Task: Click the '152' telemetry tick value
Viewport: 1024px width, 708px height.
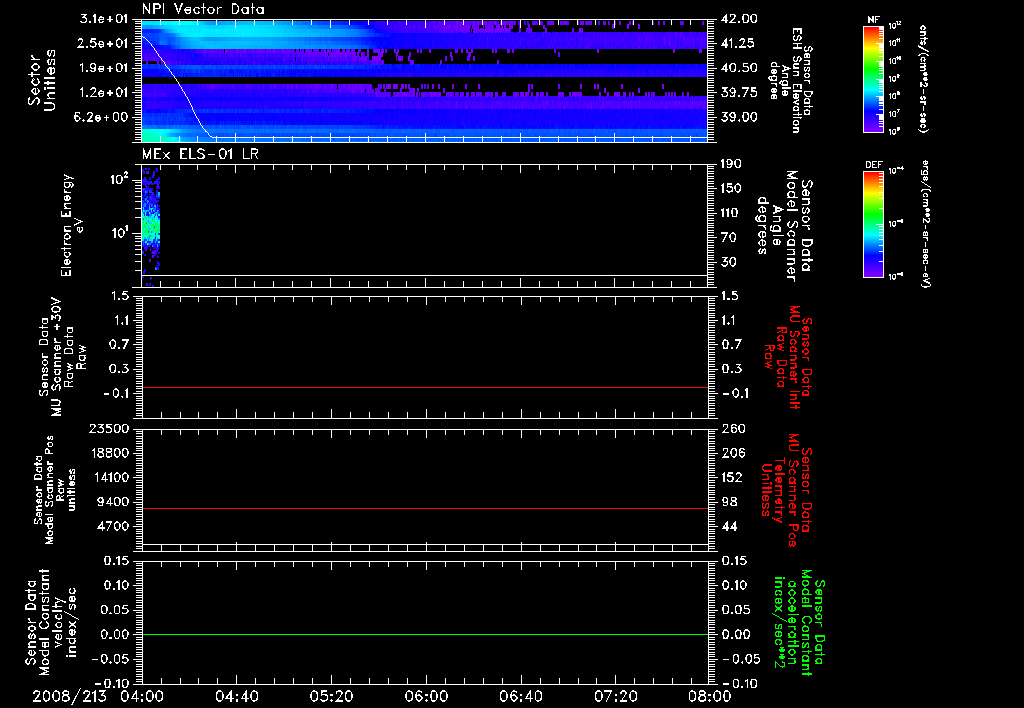Action: coord(731,477)
